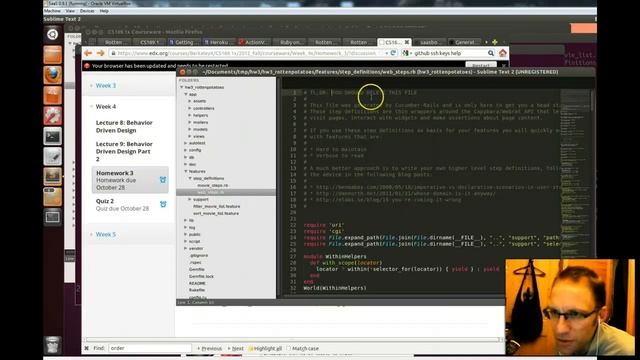Screen dimensions: 640x360
Task: Switch to the ActionV... Firefox tab
Action: click(253, 42)
